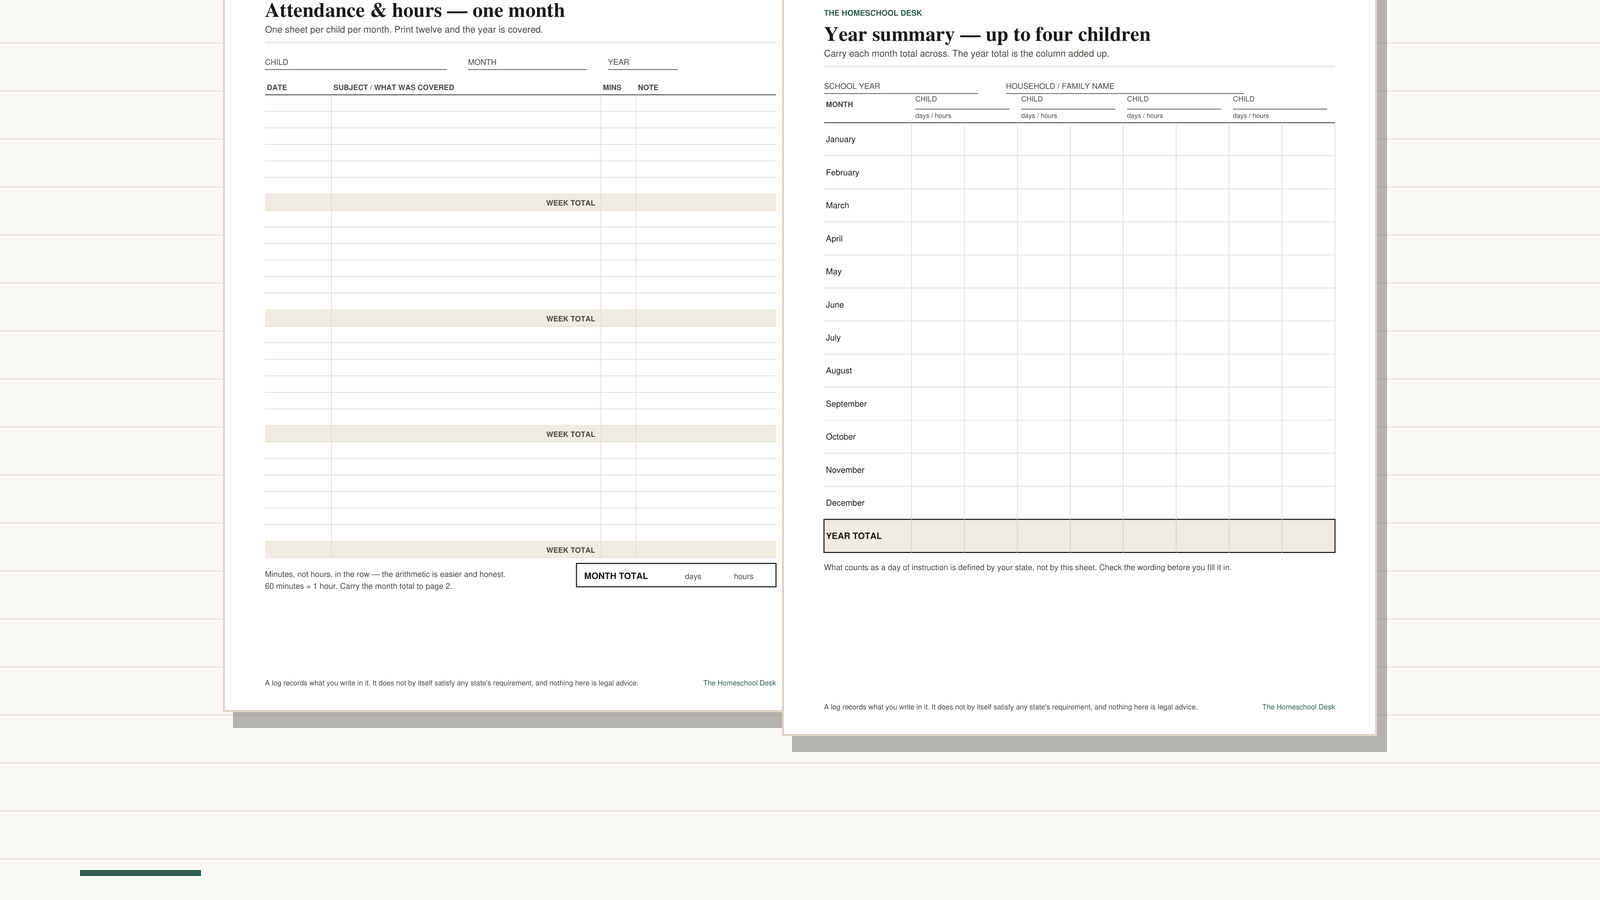Click the YEAR blank line on attendance page
The width and height of the screenshot is (1600, 900).
643,63
